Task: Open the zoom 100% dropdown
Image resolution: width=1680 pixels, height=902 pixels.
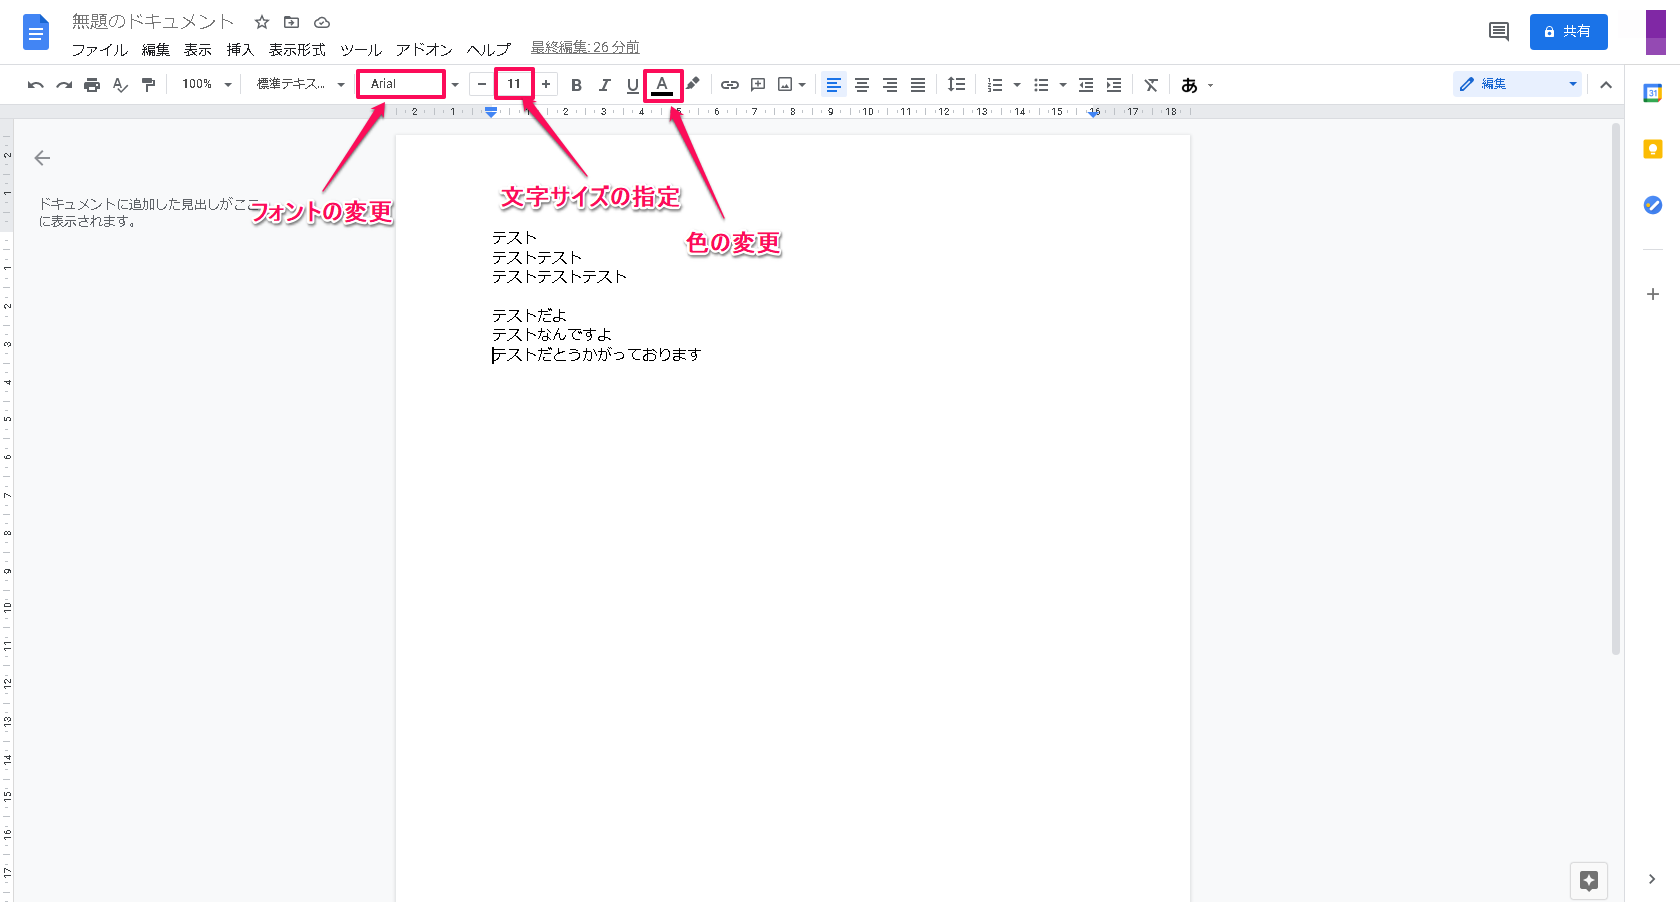Action: pyautogui.click(x=206, y=84)
